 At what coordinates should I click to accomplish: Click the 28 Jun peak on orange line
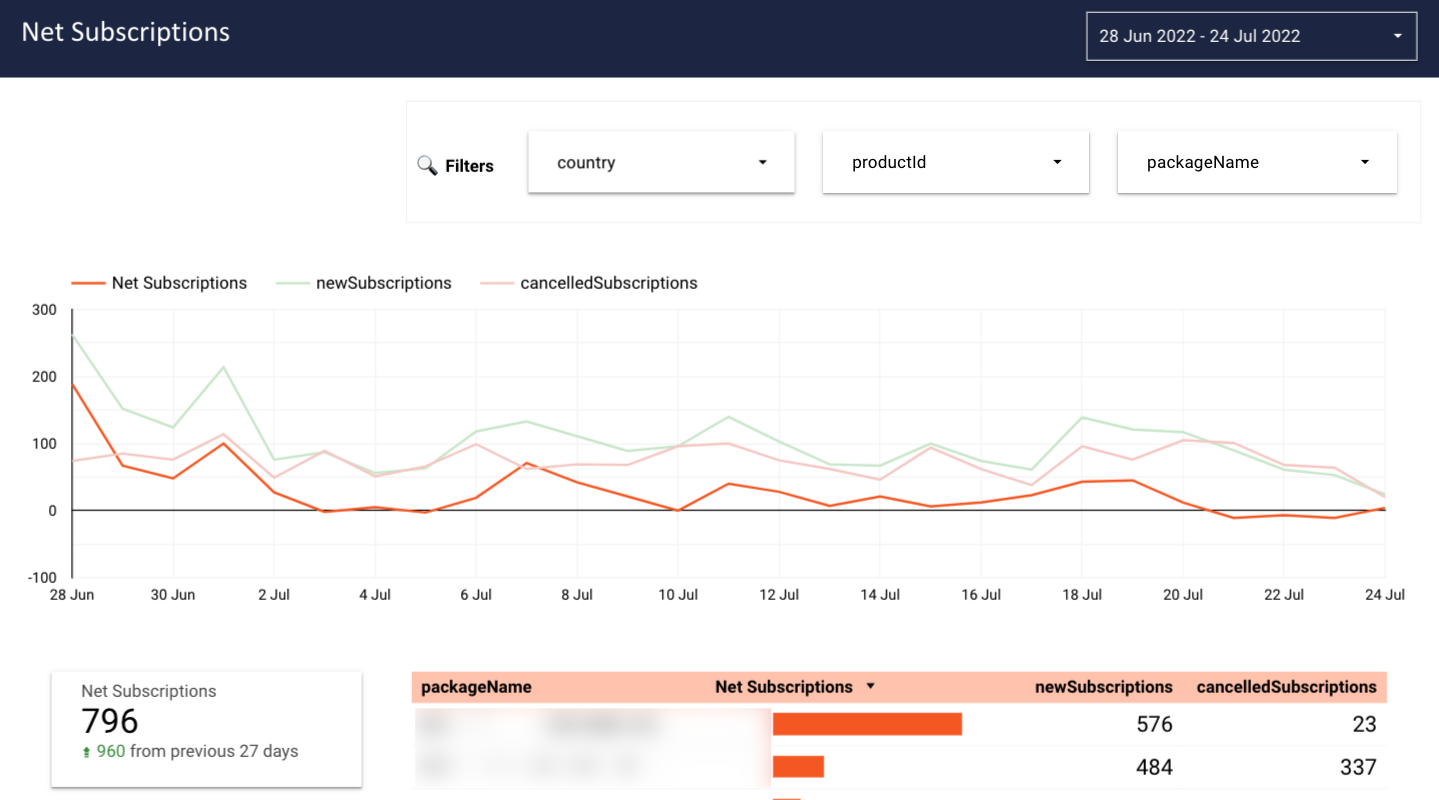pos(73,384)
